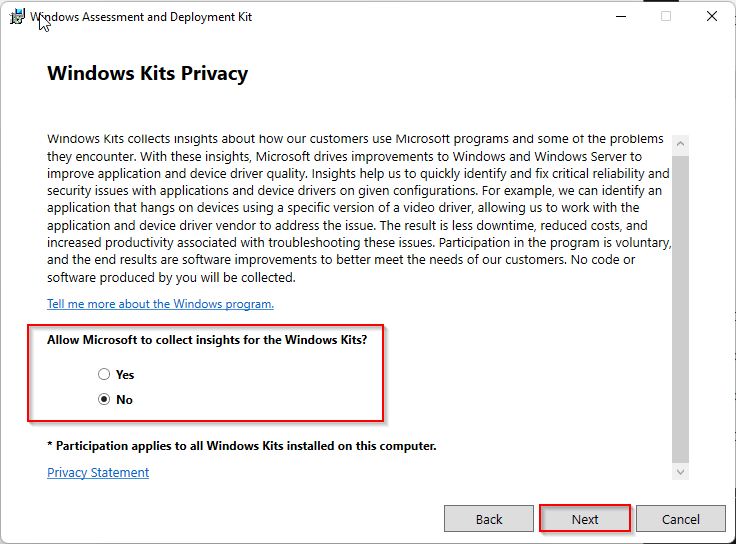
Task: Click the scrollbar up arrow
Action: [681, 142]
